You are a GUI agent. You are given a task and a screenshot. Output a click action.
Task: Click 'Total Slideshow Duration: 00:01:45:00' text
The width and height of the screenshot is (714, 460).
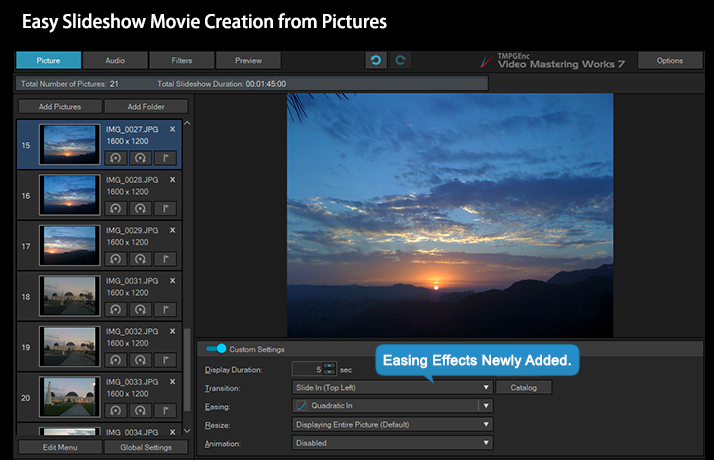[x=222, y=84]
